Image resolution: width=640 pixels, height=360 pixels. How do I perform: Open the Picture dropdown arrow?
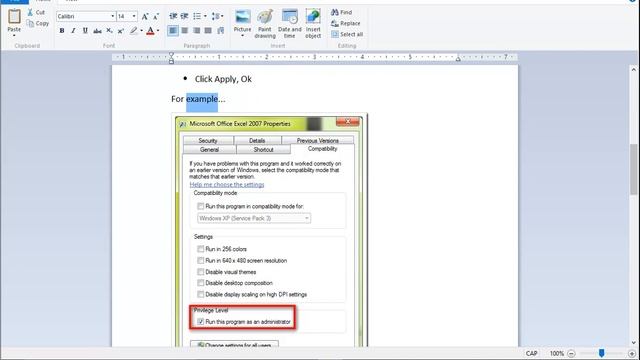click(242, 36)
